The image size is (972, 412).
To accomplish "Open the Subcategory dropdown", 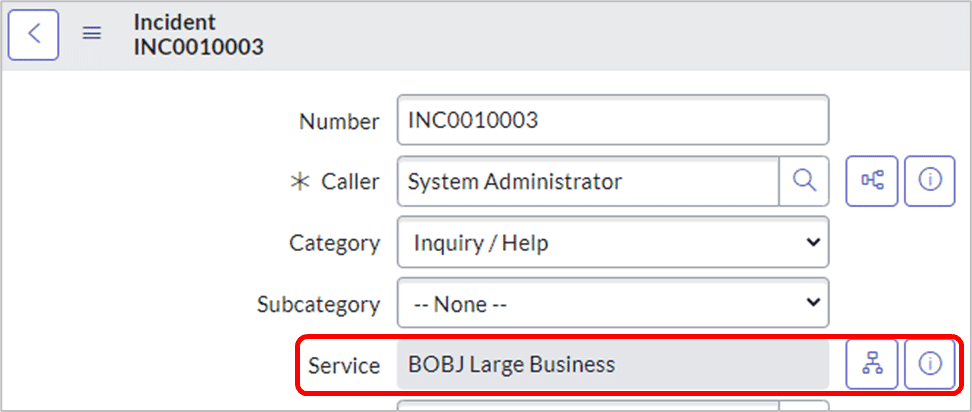I will pos(613,303).
